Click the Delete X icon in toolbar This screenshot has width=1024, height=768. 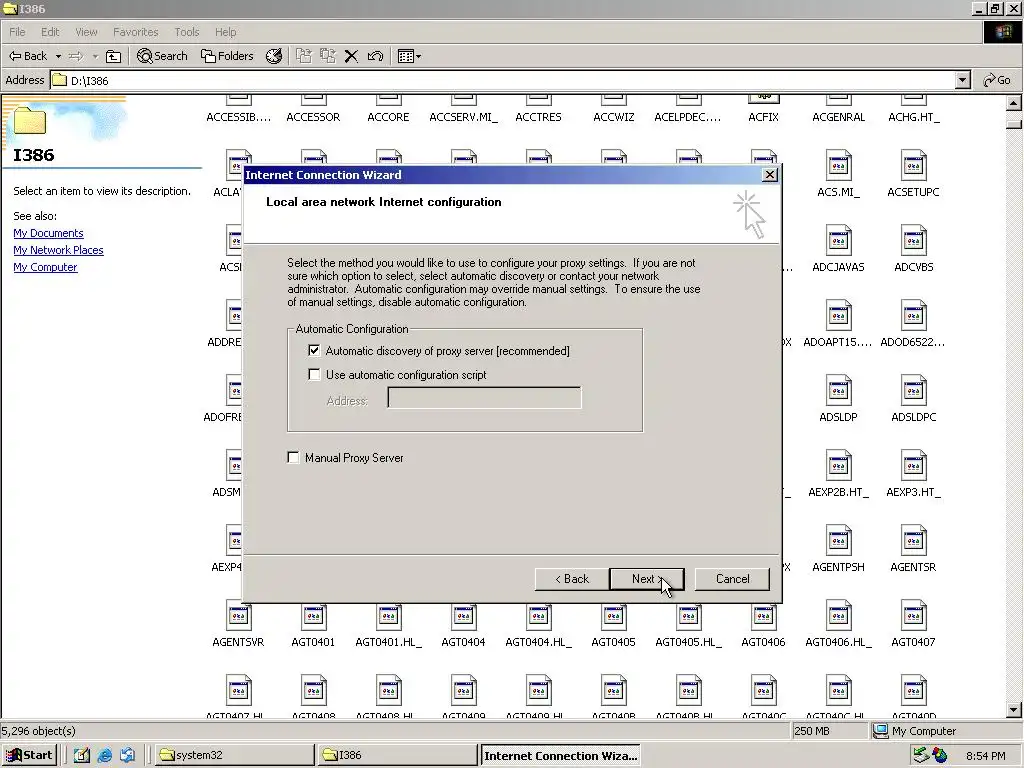(351, 56)
